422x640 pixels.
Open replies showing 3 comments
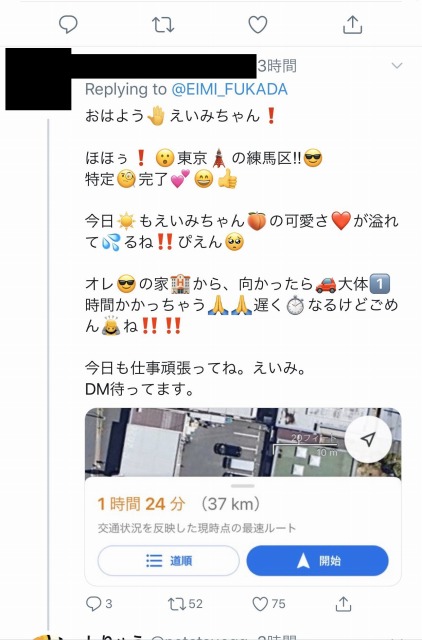point(99,604)
